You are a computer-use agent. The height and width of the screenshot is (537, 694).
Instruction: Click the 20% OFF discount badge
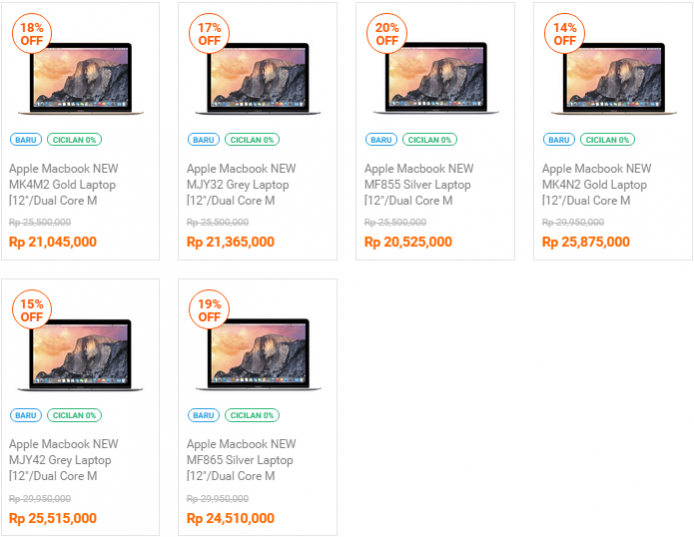387,34
